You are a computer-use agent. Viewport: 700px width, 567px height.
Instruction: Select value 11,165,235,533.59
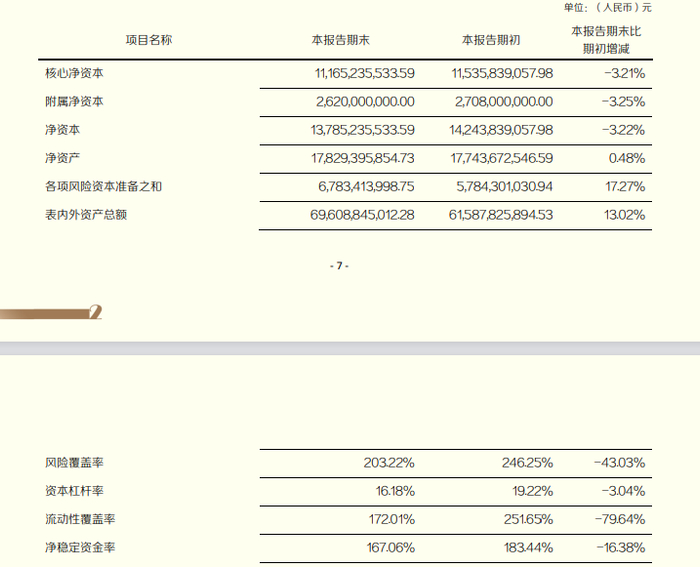click(x=365, y=73)
